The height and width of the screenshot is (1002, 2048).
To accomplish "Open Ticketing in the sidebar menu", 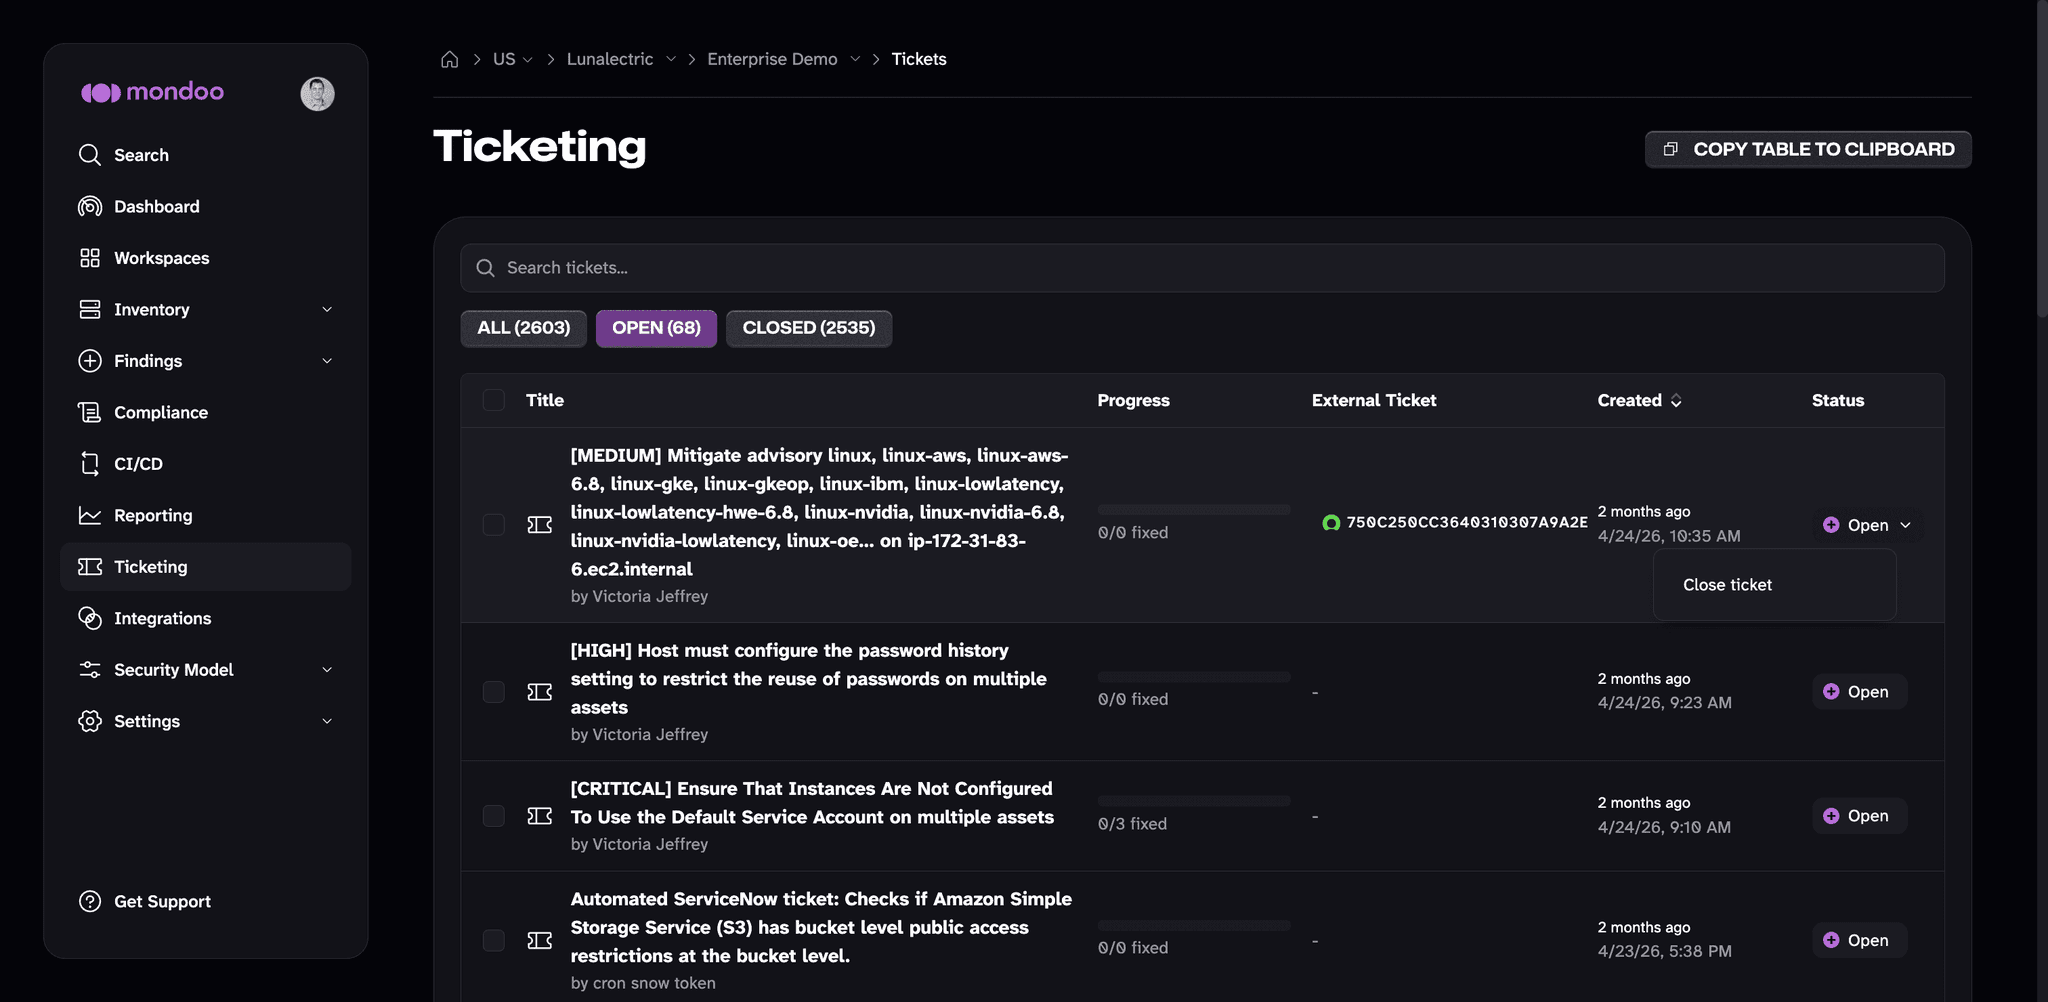I will (206, 567).
